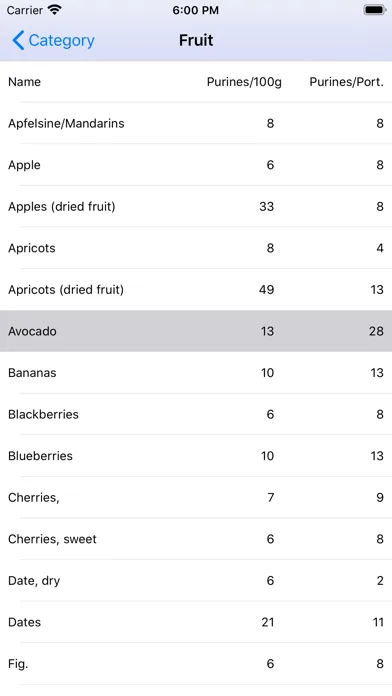Select the Apfelsine/Mandarins row
The height and width of the screenshot is (696, 392).
pyautogui.click(x=196, y=123)
